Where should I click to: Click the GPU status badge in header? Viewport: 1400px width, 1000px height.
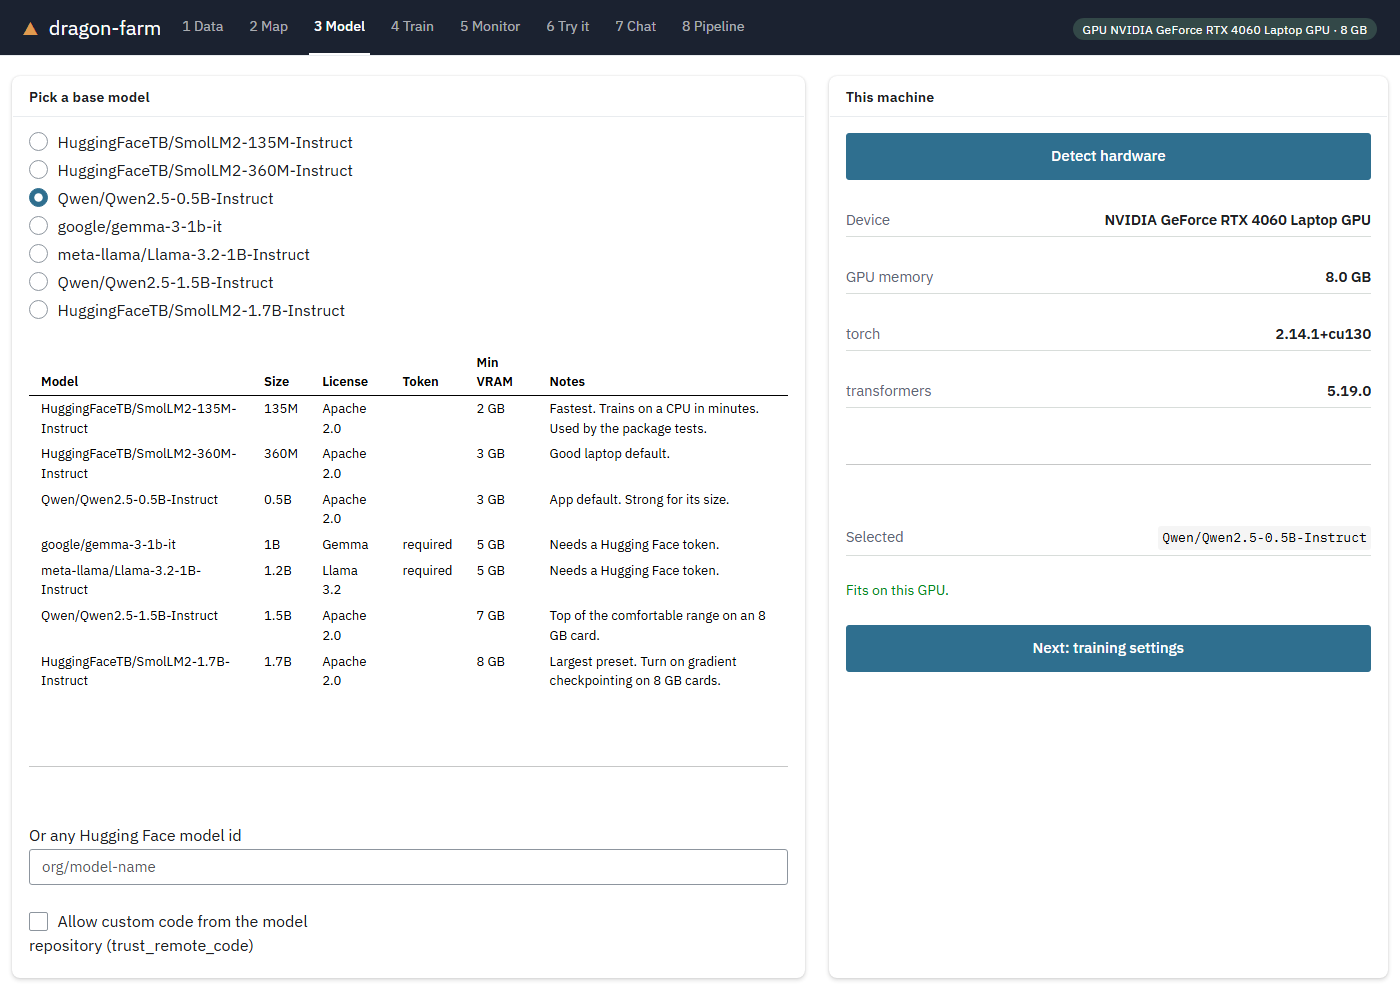tap(1225, 29)
